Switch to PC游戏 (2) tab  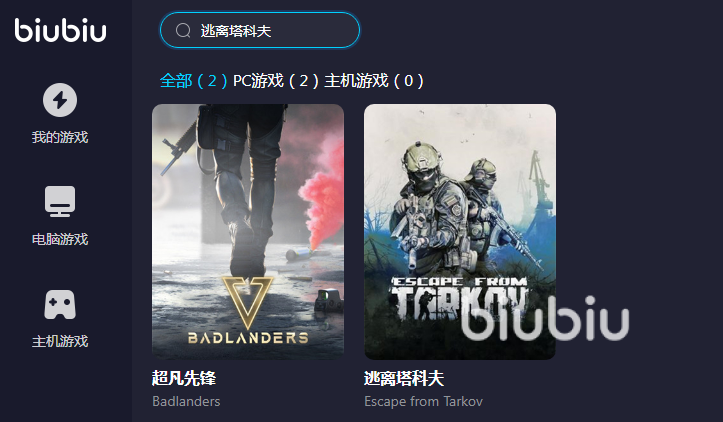(x=276, y=81)
